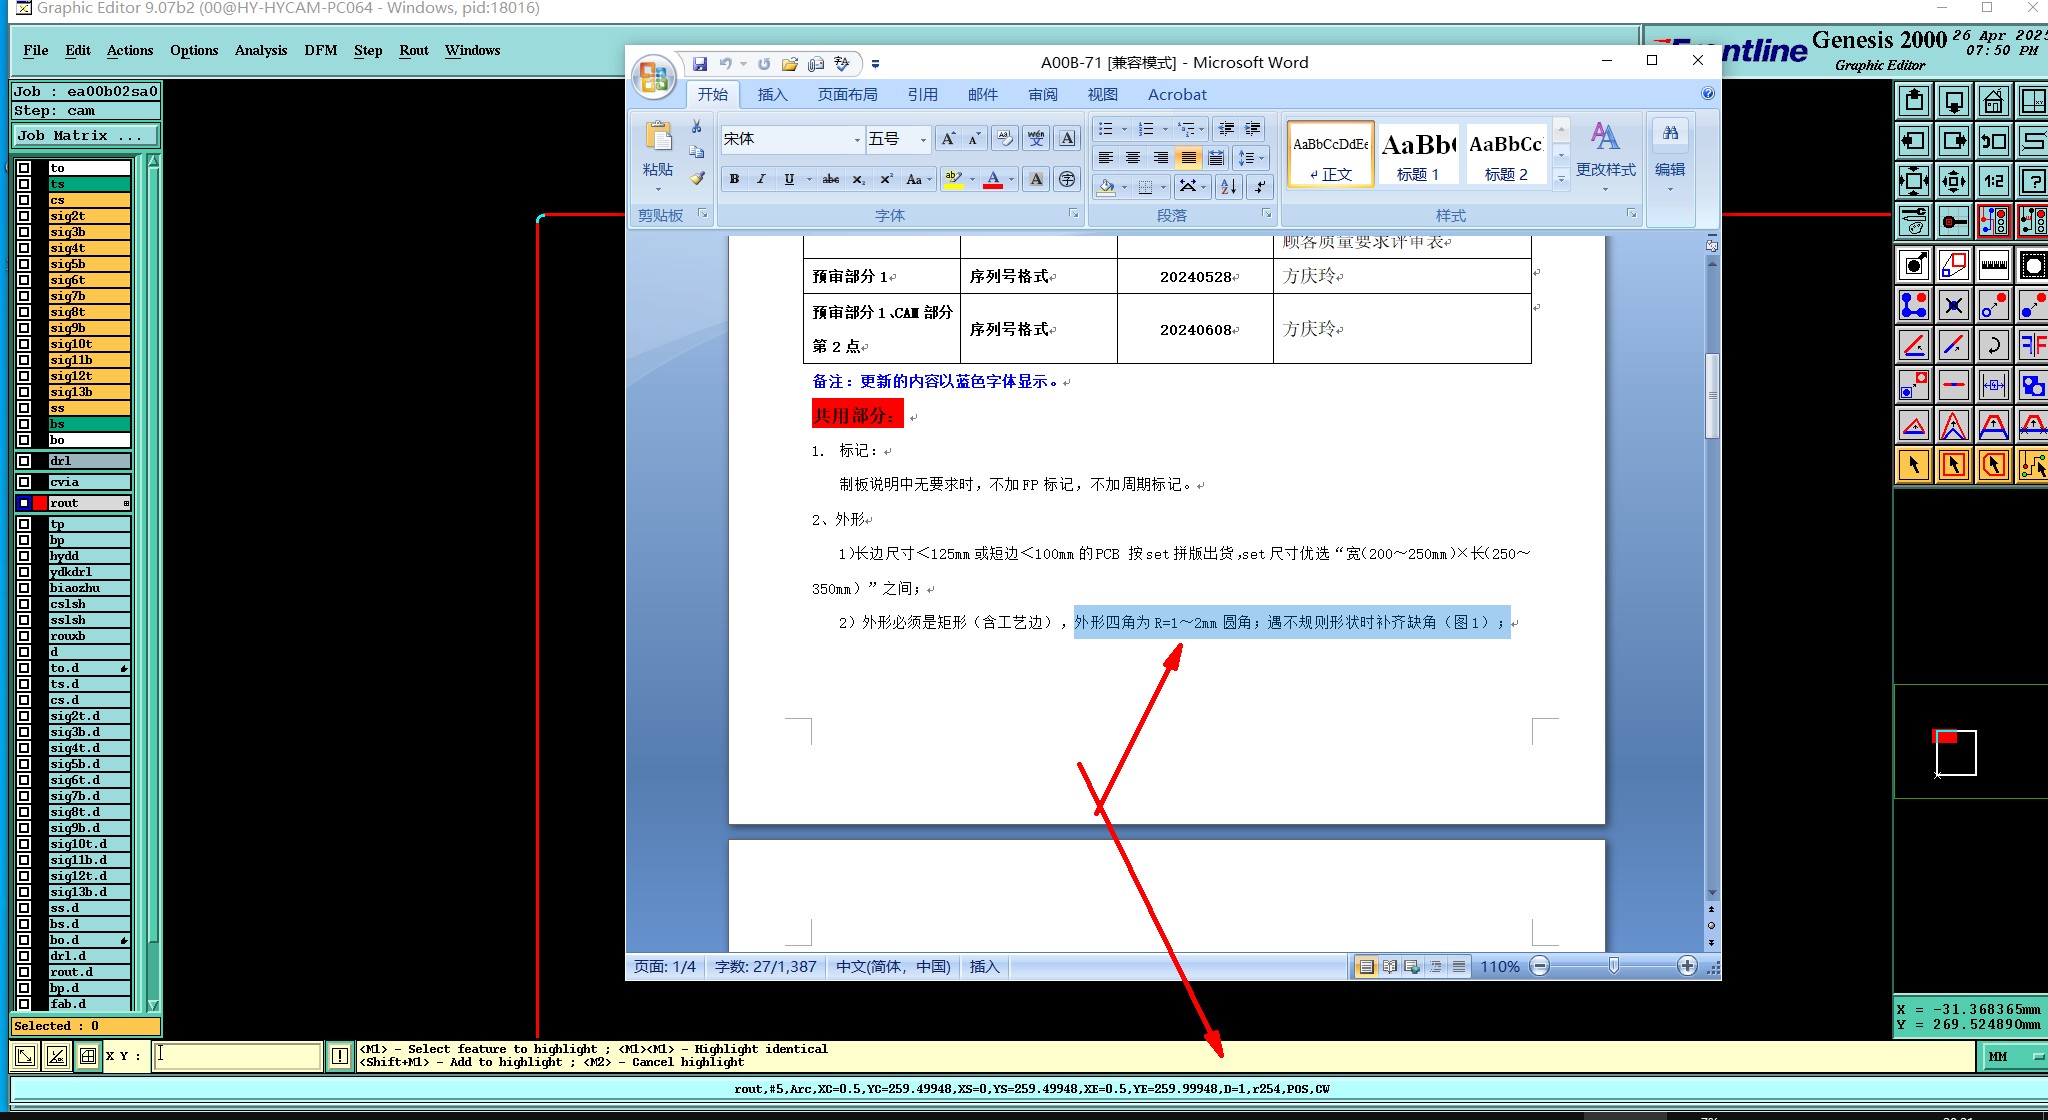Click the 更改样式 change styles button

[1605, 150]
